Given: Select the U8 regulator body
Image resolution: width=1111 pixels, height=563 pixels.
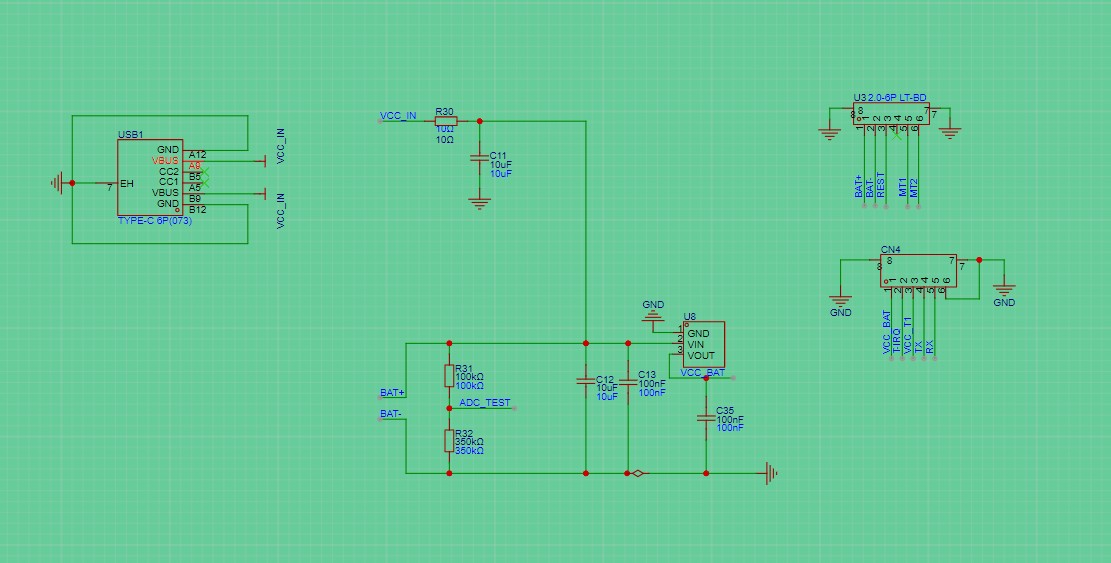Looking at the screenshot, I should (704, 344).
